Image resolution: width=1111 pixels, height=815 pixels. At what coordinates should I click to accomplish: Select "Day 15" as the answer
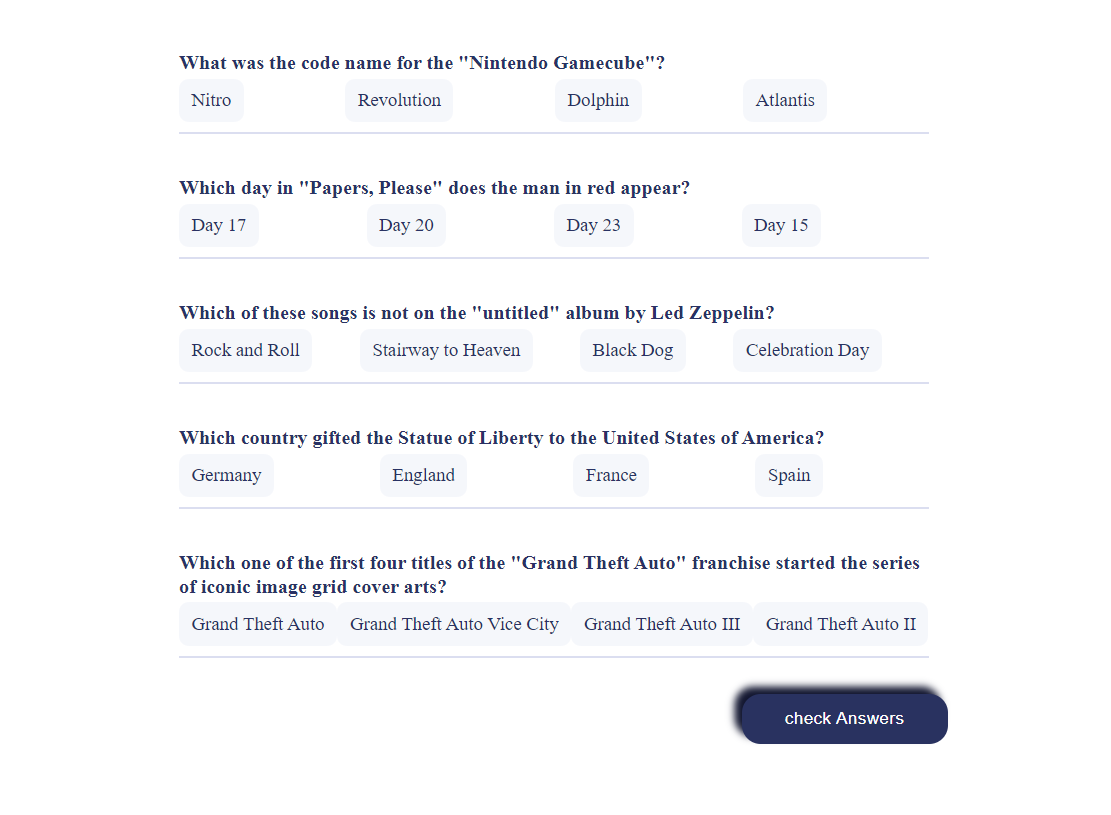[x=781, y=225]
